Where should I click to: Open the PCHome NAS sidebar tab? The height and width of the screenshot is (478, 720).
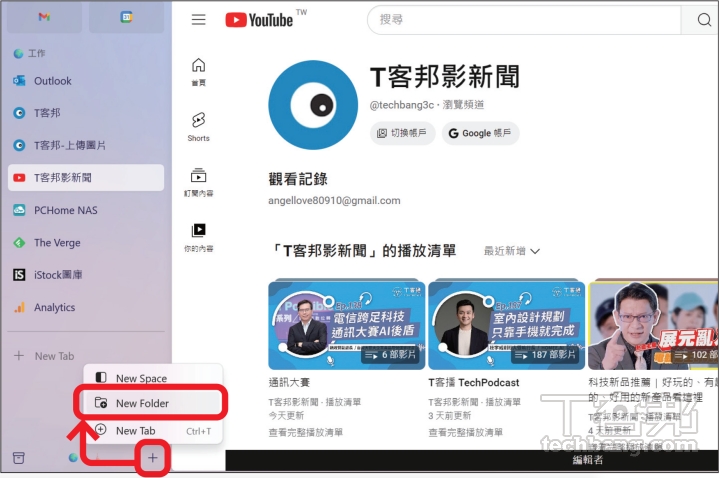(86, 210)
